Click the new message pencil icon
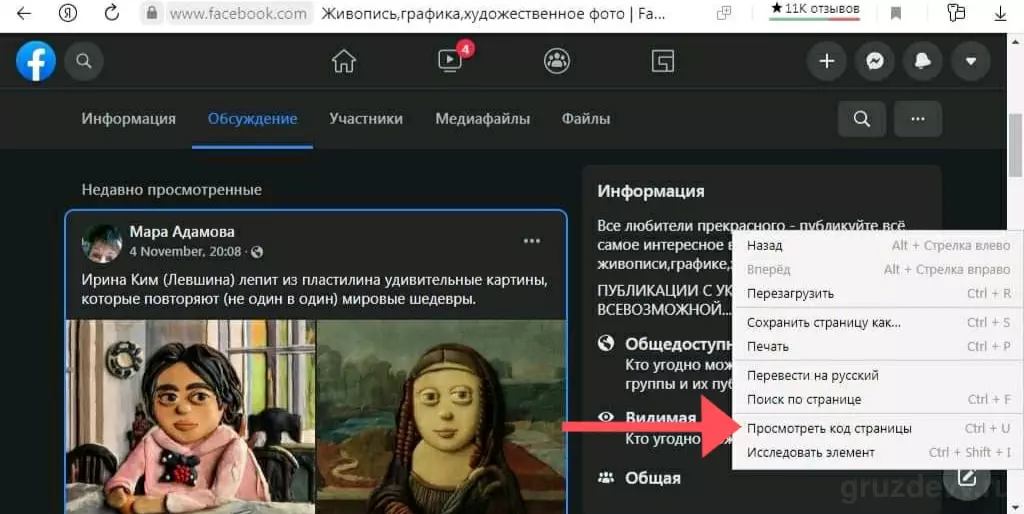The image size is (1024, 514). 966,478
